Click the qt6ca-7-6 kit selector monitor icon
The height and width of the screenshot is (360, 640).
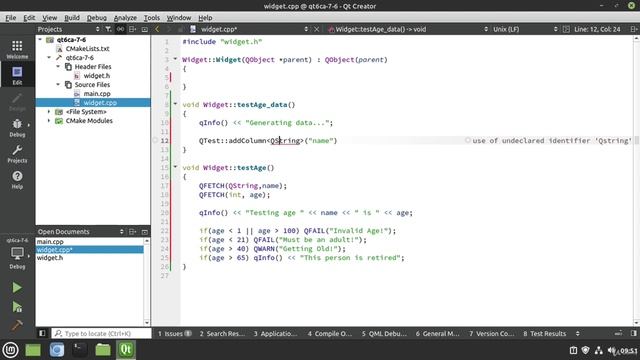point(17,254)
